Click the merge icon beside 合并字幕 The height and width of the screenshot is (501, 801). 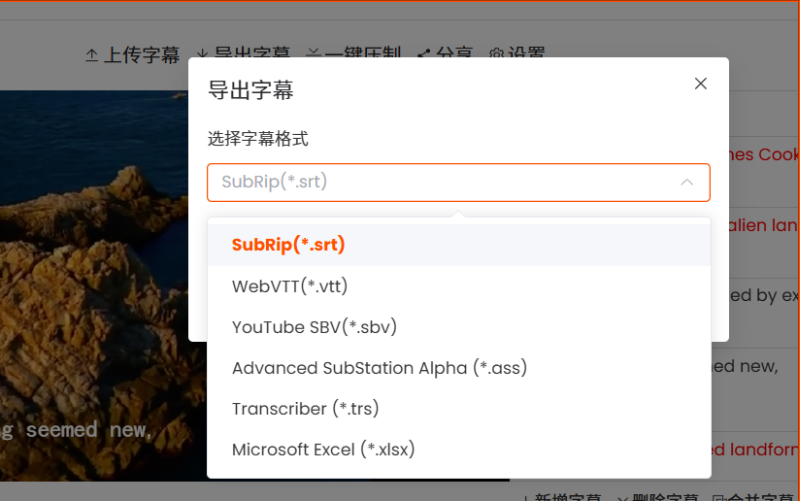coord(718,498)
